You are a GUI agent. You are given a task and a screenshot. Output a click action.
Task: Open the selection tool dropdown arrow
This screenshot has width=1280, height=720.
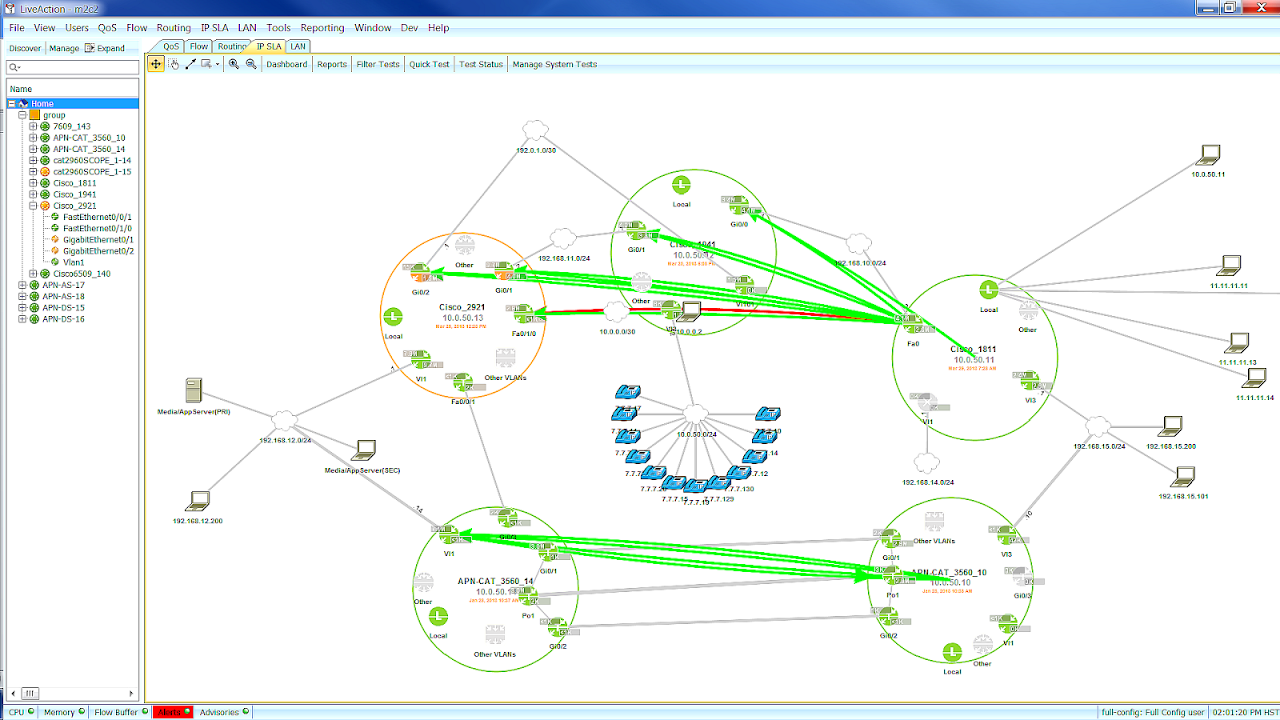click(218, 64)
